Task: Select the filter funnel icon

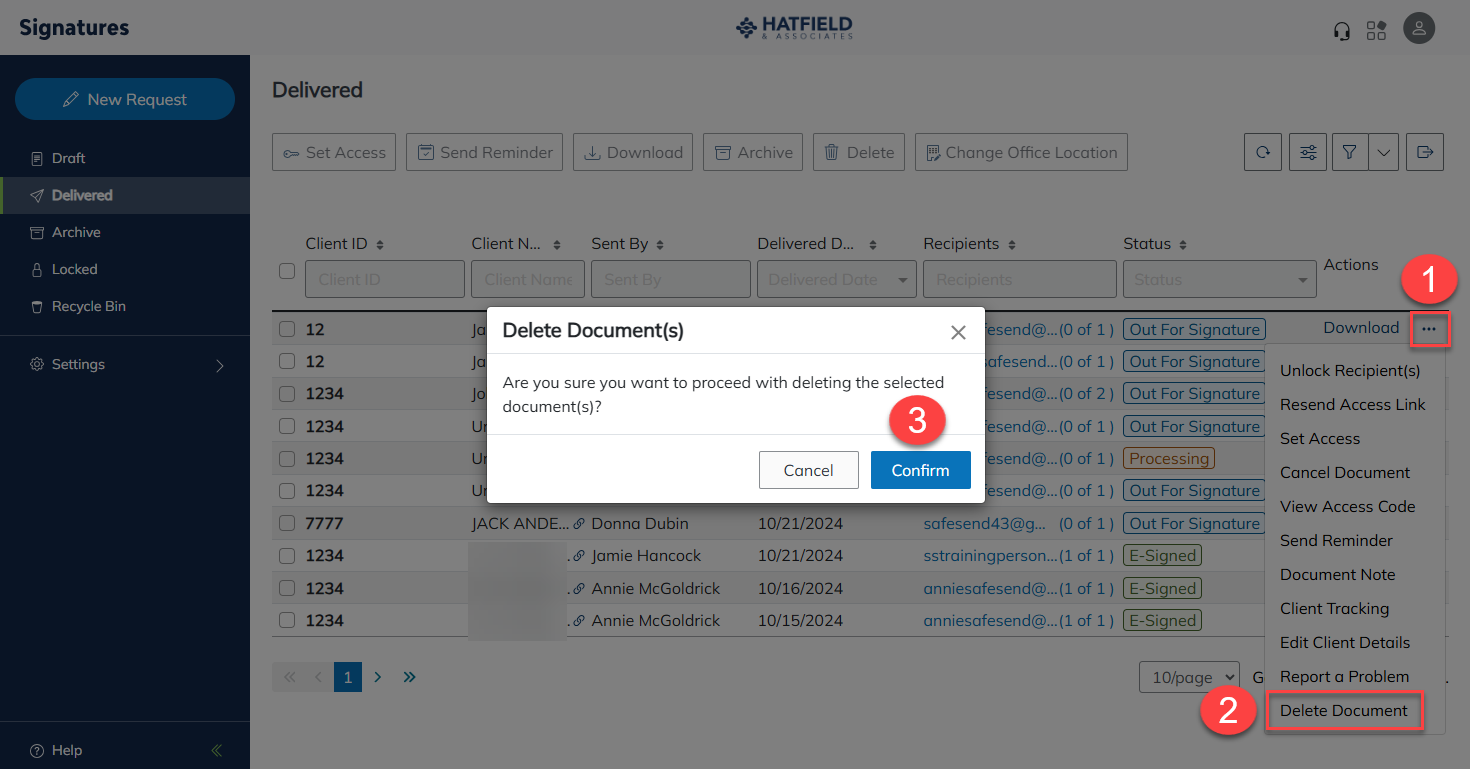Action: coord(1349,152)
